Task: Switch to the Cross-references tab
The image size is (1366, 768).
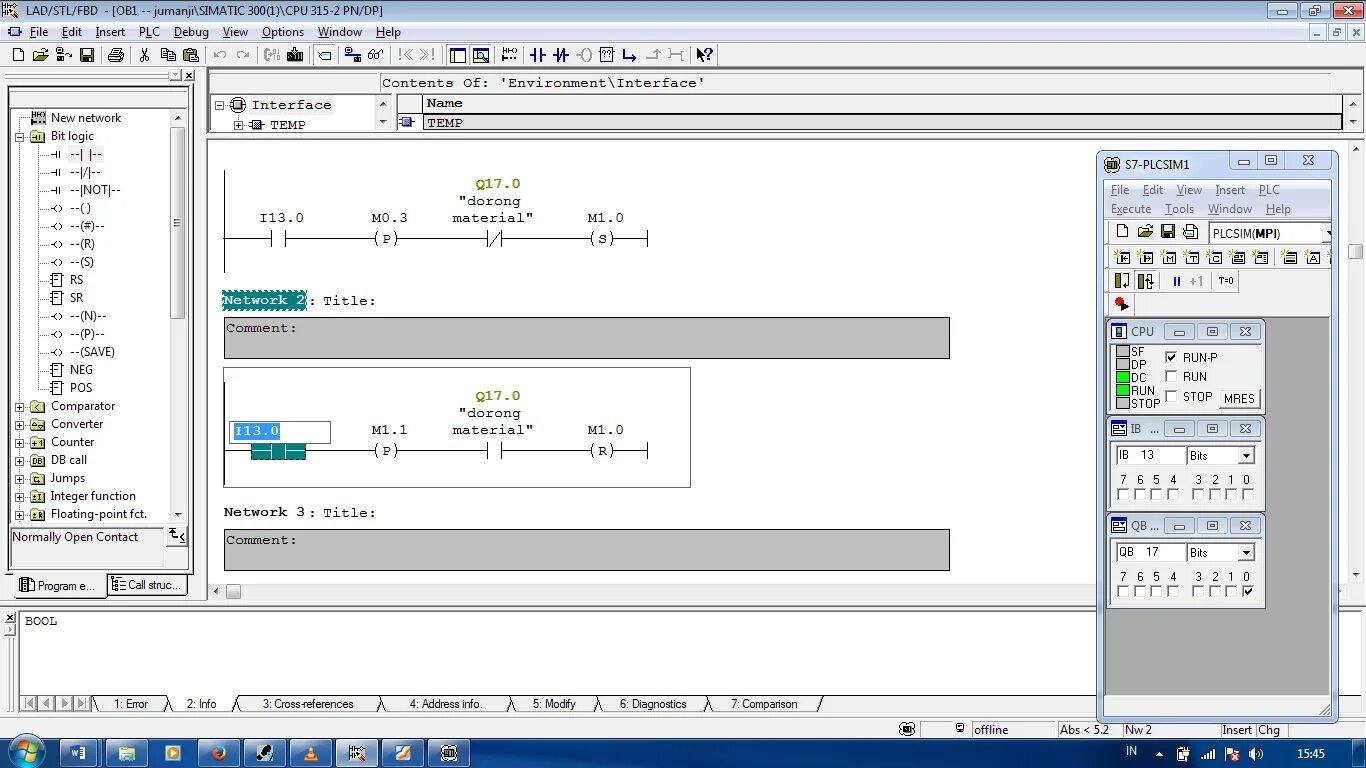Action: coord(308,704)
